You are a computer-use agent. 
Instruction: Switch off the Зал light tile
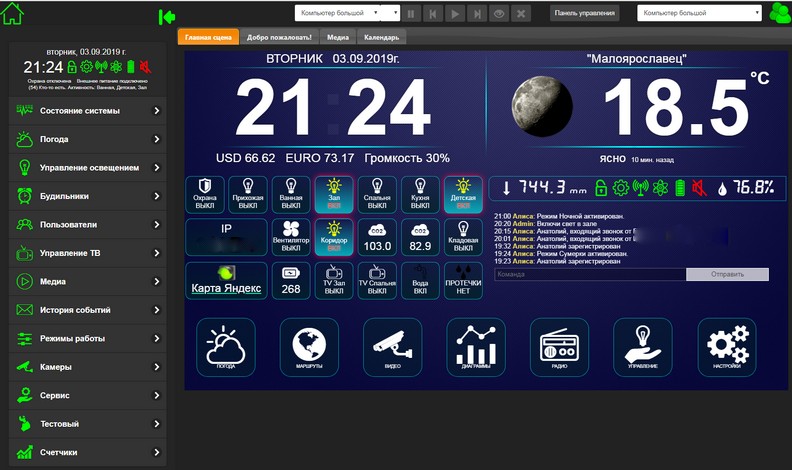(334, 194)
